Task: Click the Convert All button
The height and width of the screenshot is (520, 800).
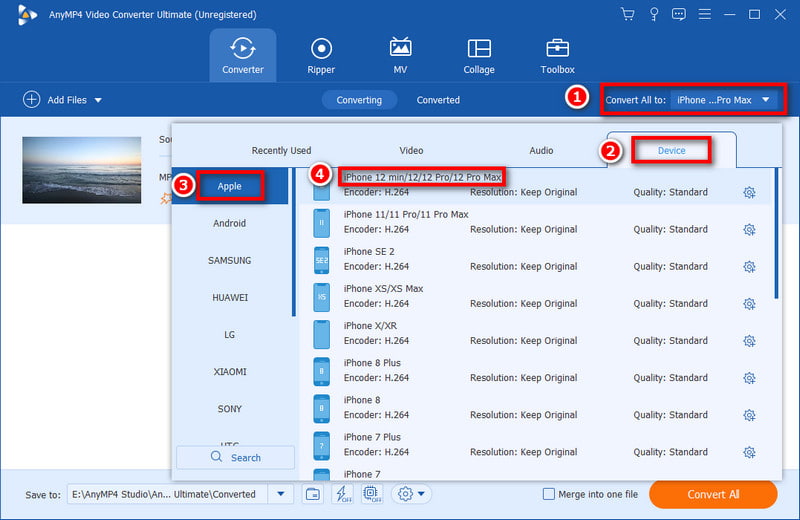Action: [713, 494]
